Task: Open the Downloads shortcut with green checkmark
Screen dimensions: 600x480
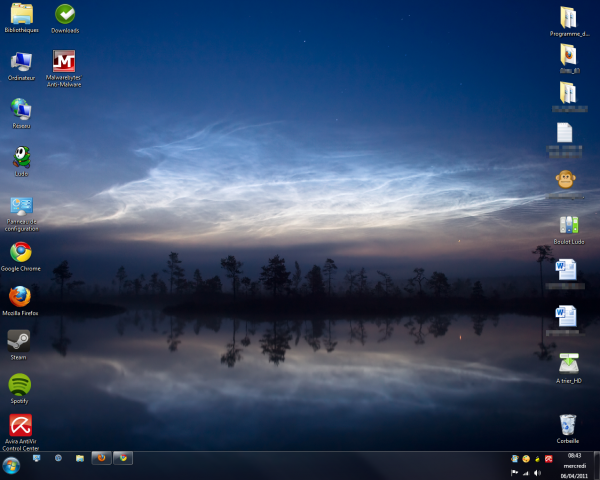Action: pyautogui.click(x=65, y=15)
